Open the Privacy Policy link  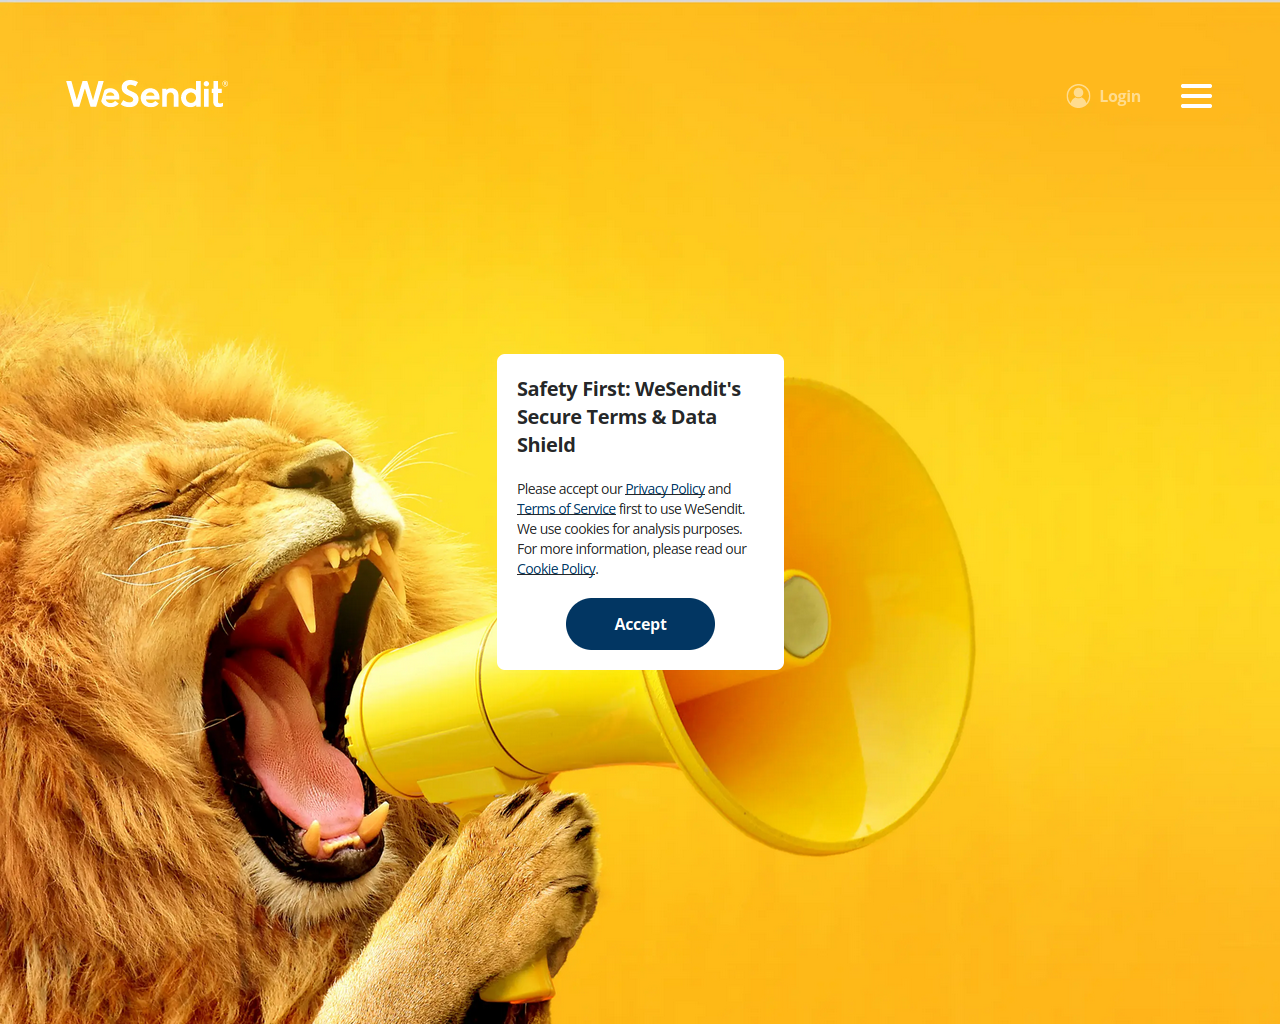point(665,489)
